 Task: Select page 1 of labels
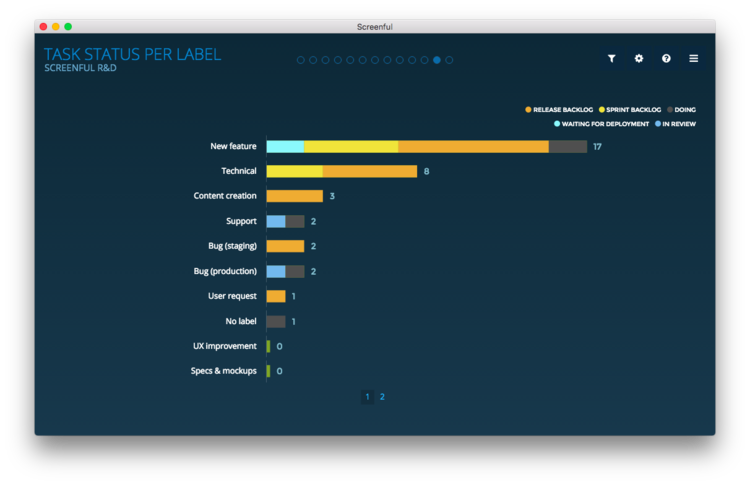[367, 397]
